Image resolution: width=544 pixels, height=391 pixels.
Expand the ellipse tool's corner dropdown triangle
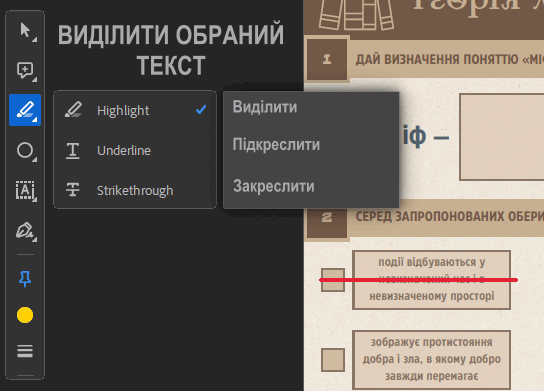35,160
